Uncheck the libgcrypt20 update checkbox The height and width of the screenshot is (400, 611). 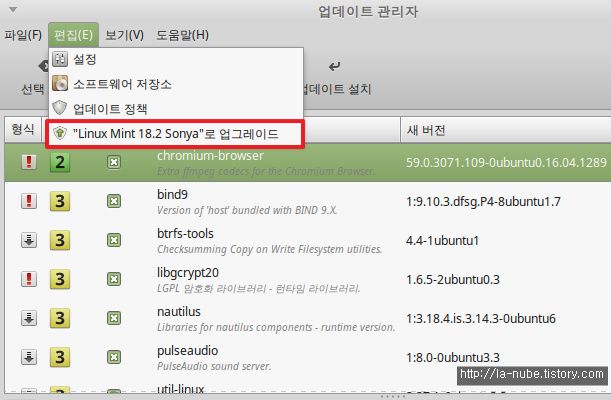(x=114, y=279)
